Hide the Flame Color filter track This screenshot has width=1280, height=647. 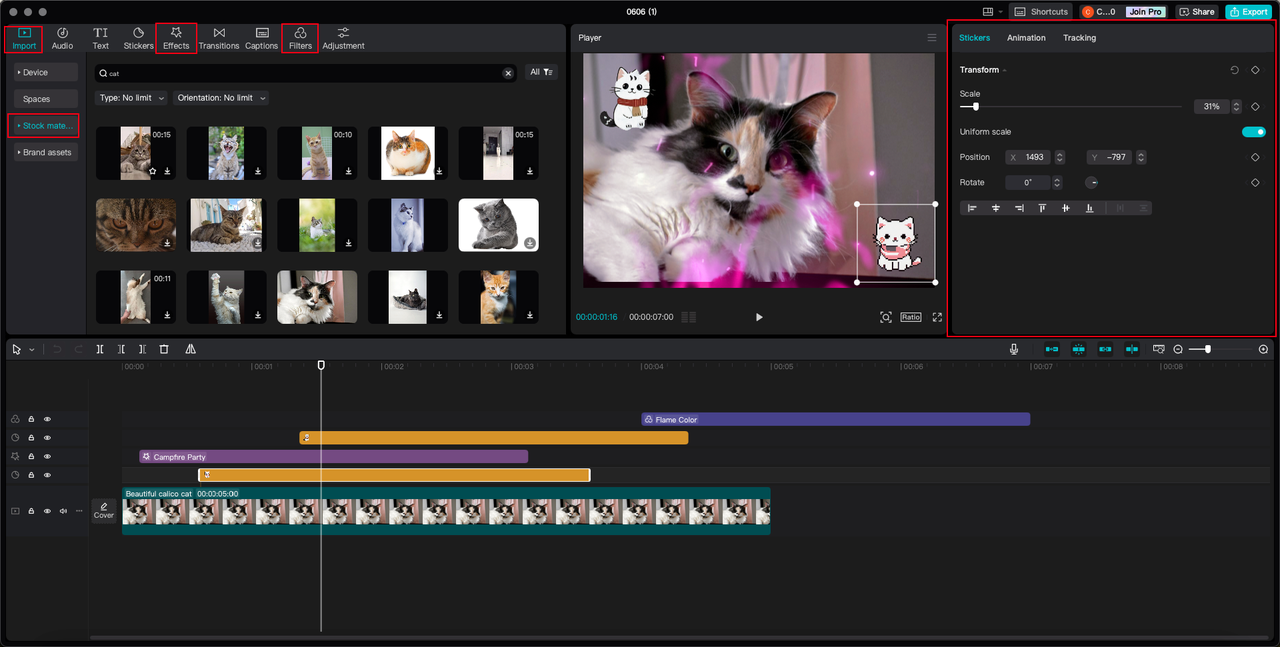(47, 419)
